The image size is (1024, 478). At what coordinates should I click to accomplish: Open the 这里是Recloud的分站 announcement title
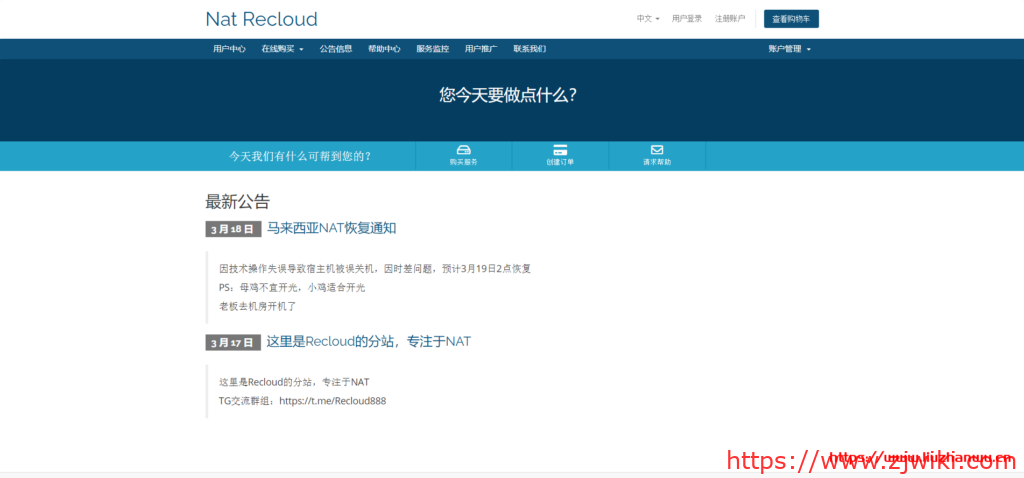(x=368, y=342)
